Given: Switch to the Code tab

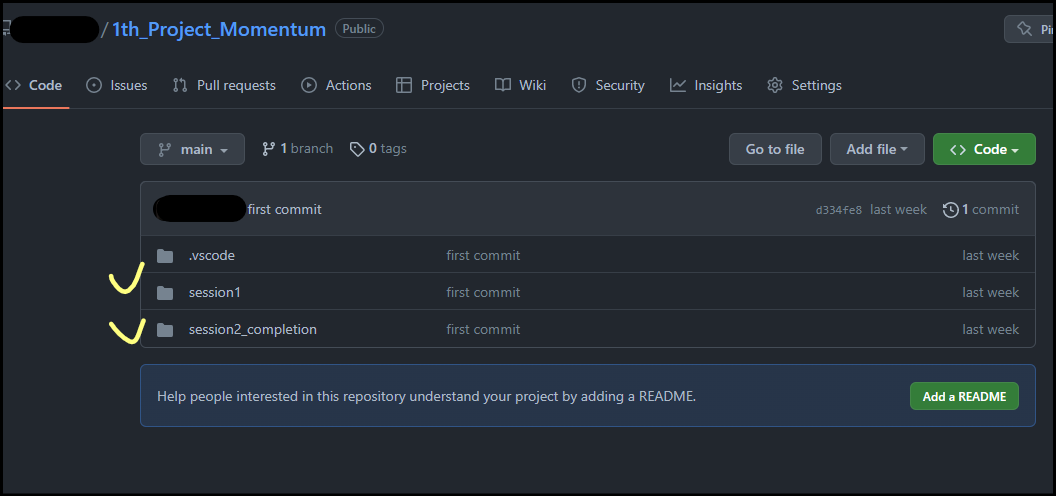Looking at the screenshot, I should pos(34,86).
